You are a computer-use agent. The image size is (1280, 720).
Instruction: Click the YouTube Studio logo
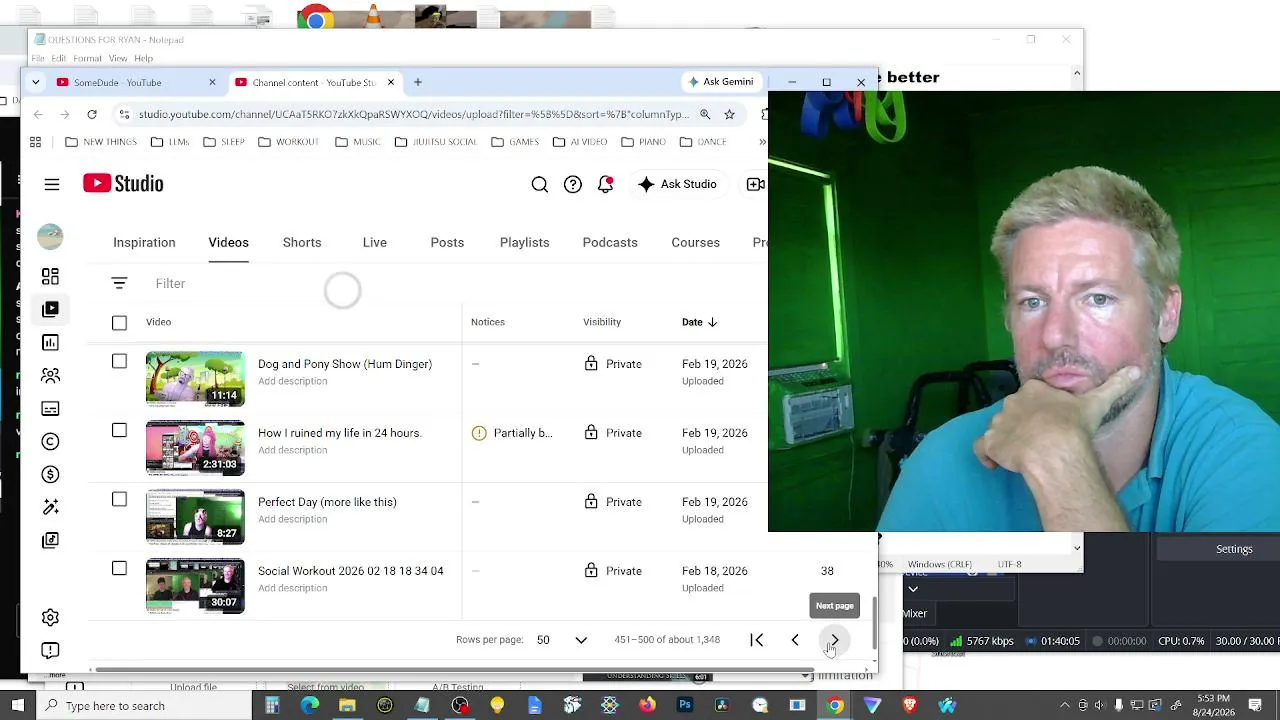(x=123, y=184)
